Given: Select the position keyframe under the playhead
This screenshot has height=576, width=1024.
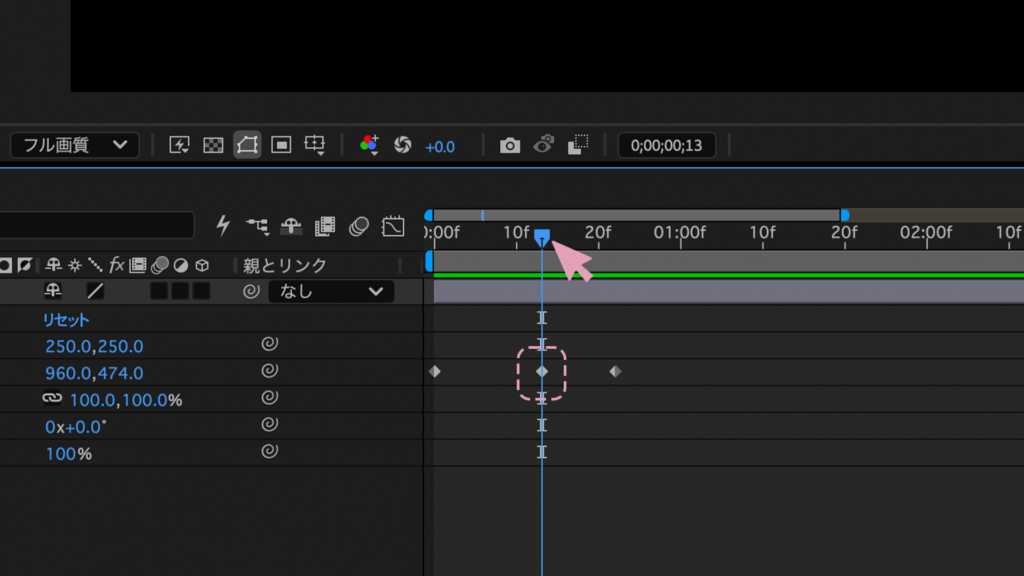Looking at the screenshot, I should [542, 372].
